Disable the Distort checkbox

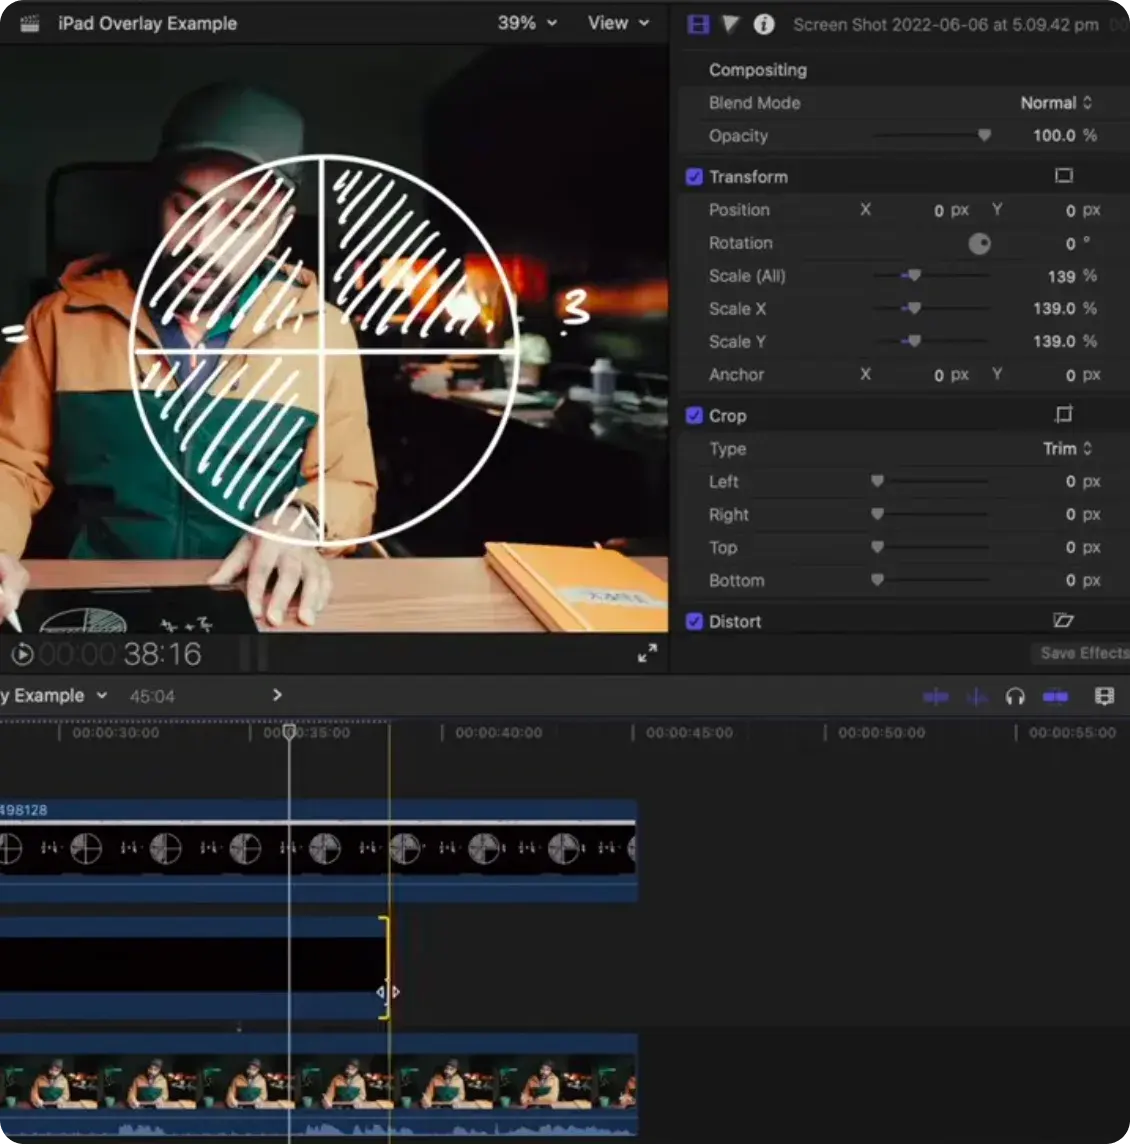point(694,621)
